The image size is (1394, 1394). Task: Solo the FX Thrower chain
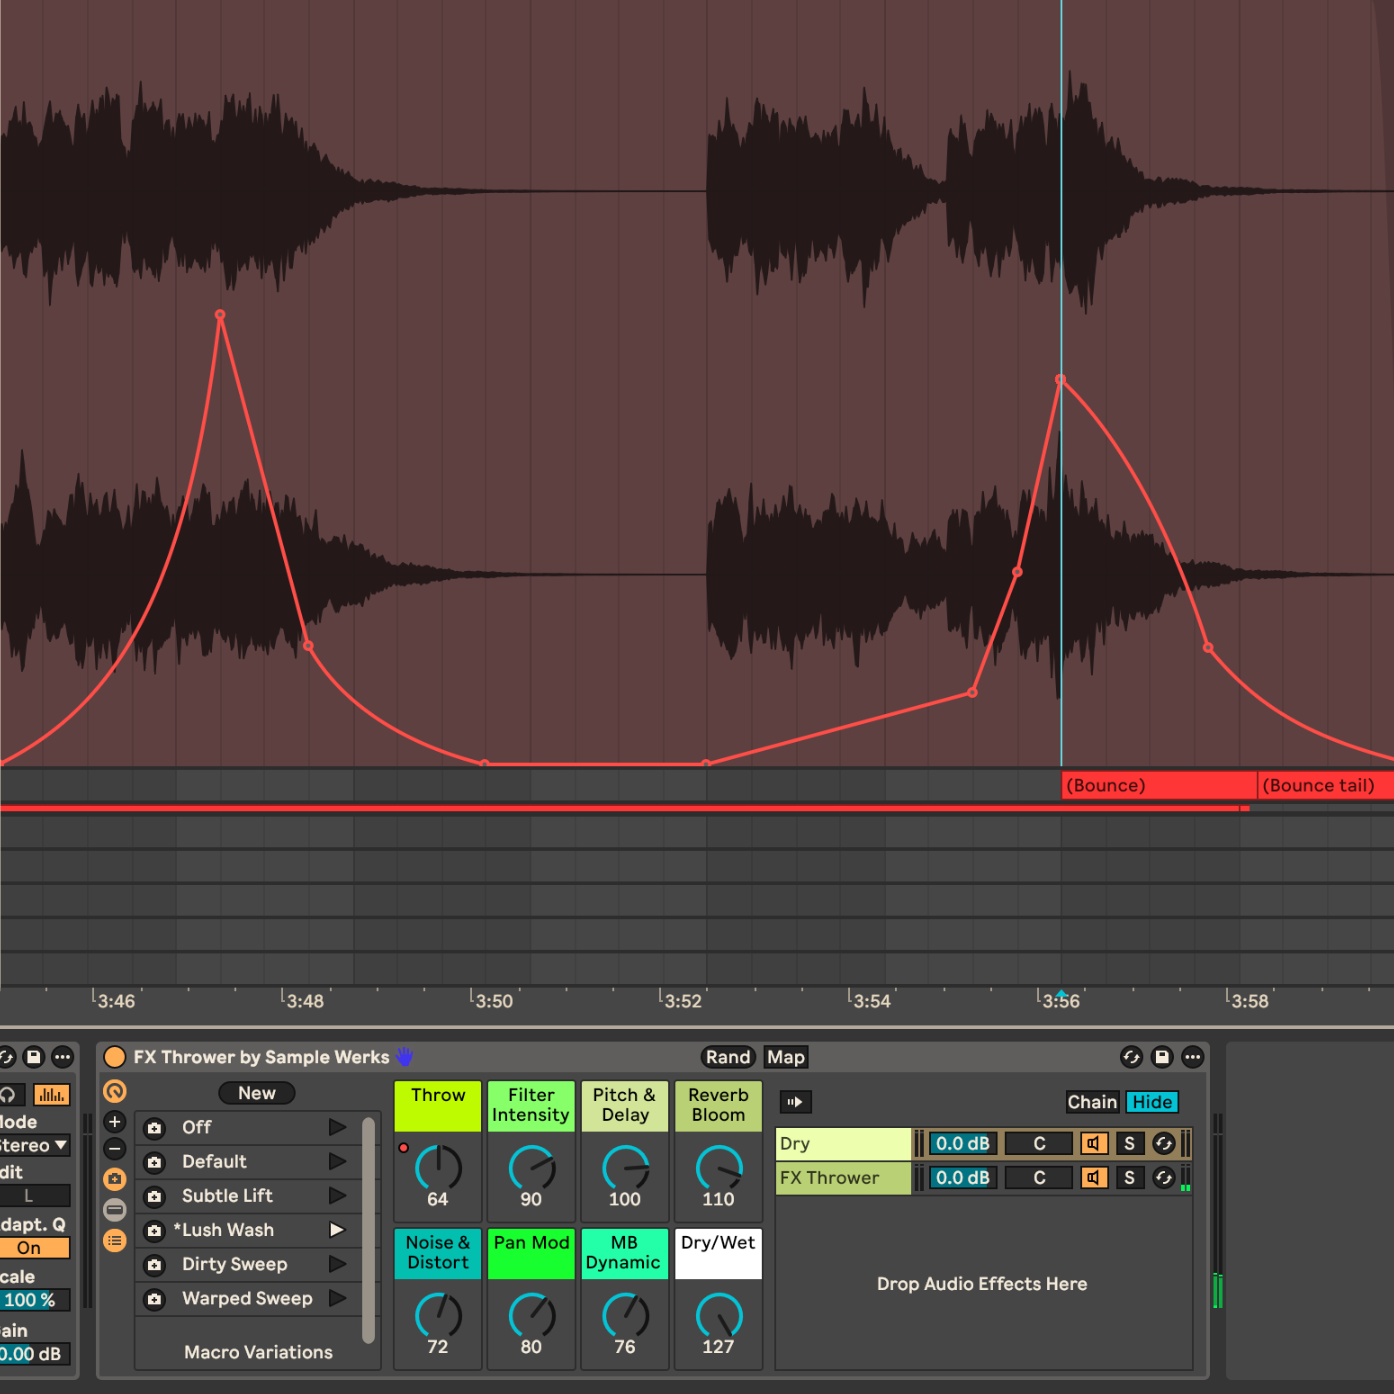pyautogui.click(x=1129, y=1178)
